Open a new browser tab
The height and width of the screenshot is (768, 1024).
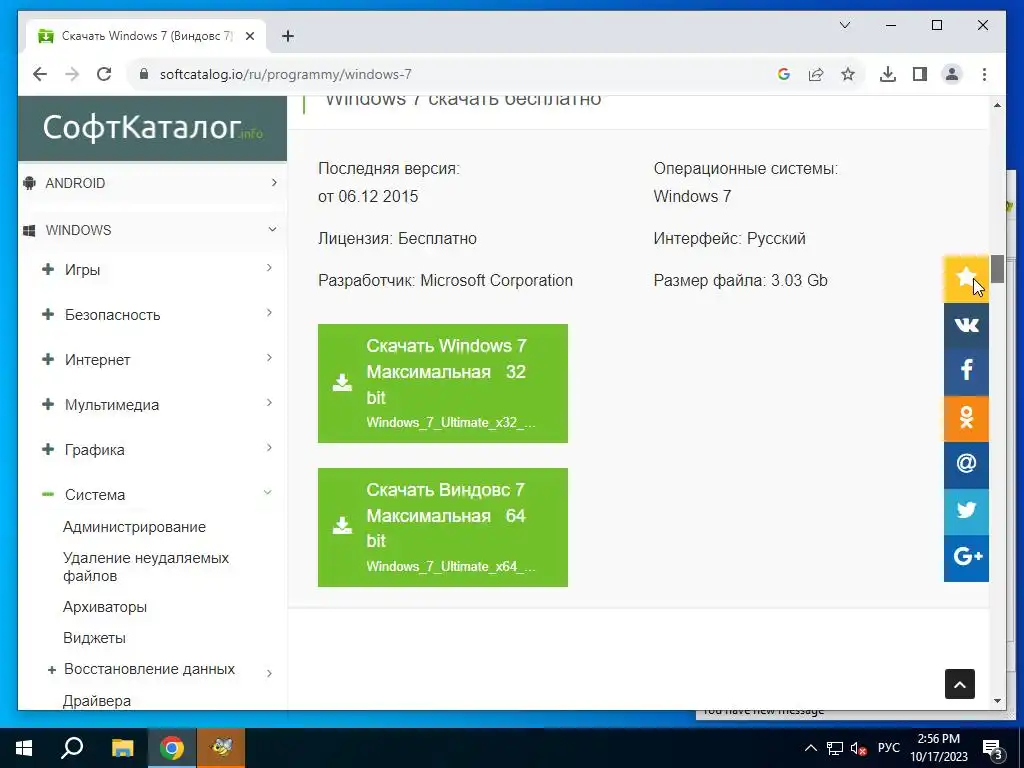(287, 36)
